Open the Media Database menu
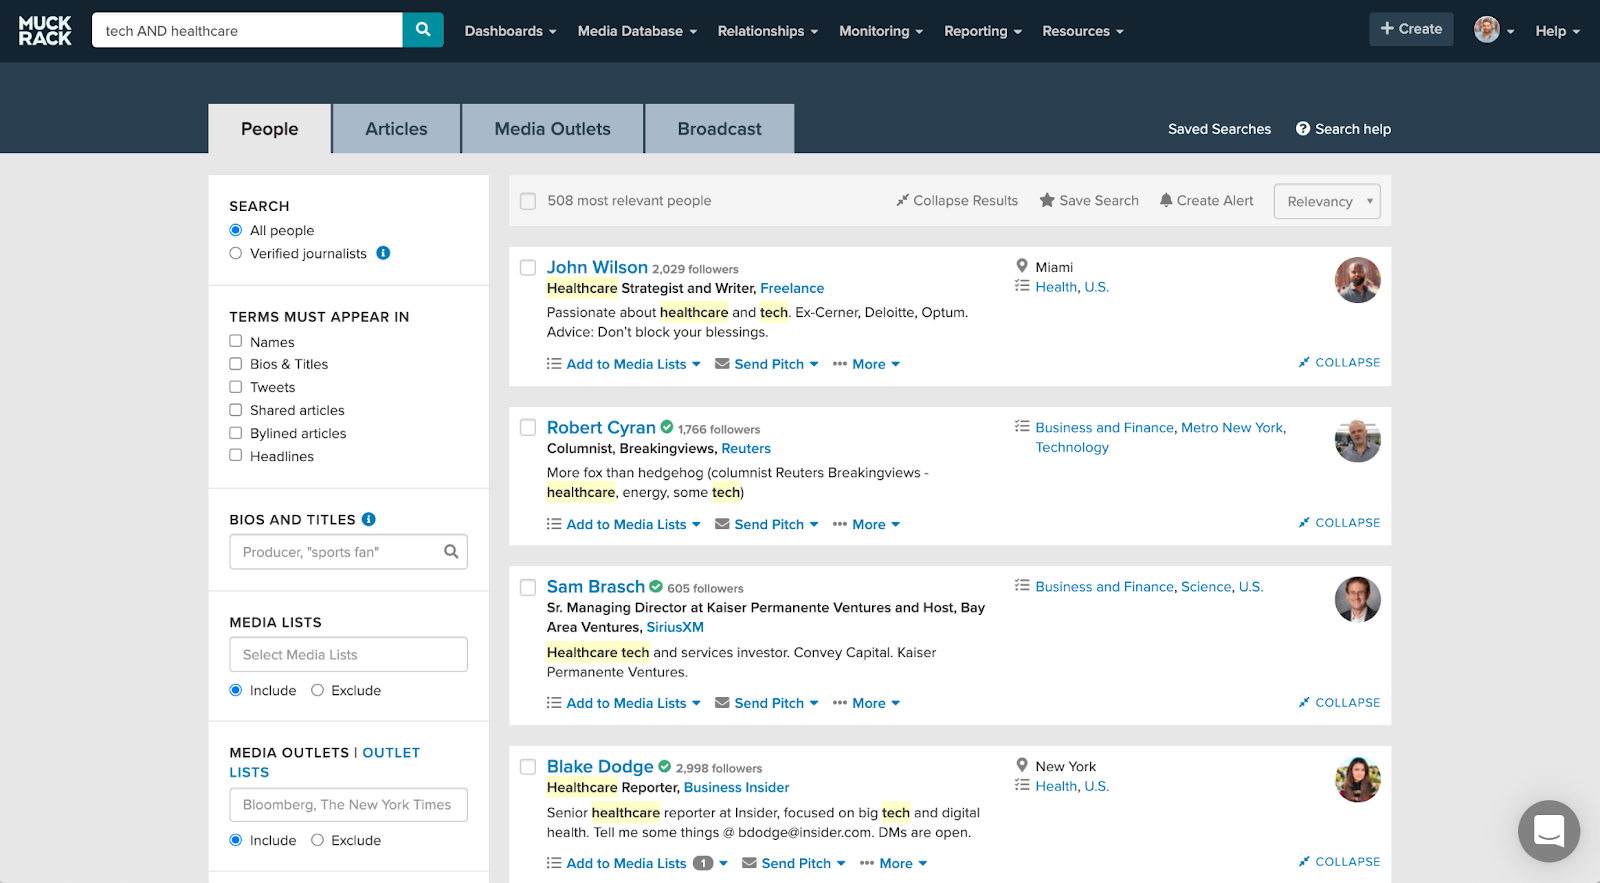 click(x=637, y=31)
